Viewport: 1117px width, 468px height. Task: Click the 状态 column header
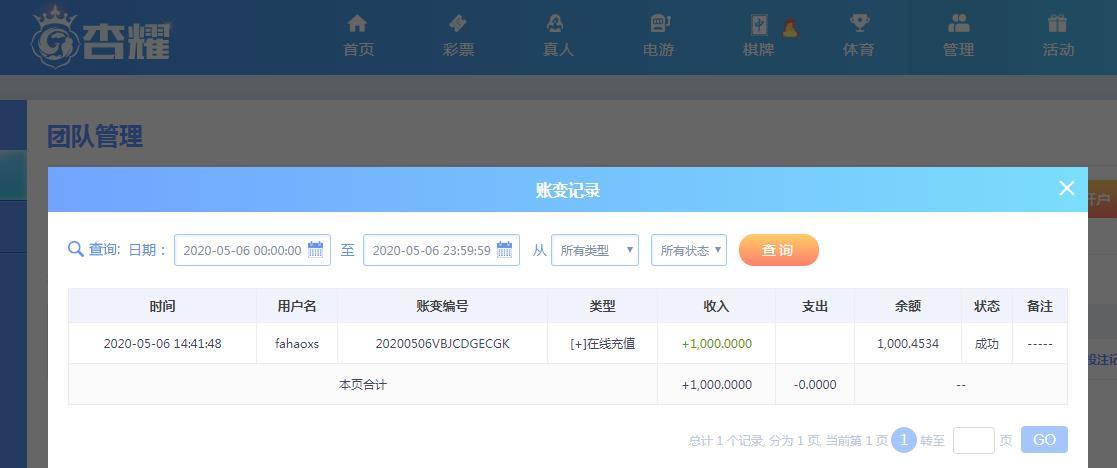tap(987, 306)
